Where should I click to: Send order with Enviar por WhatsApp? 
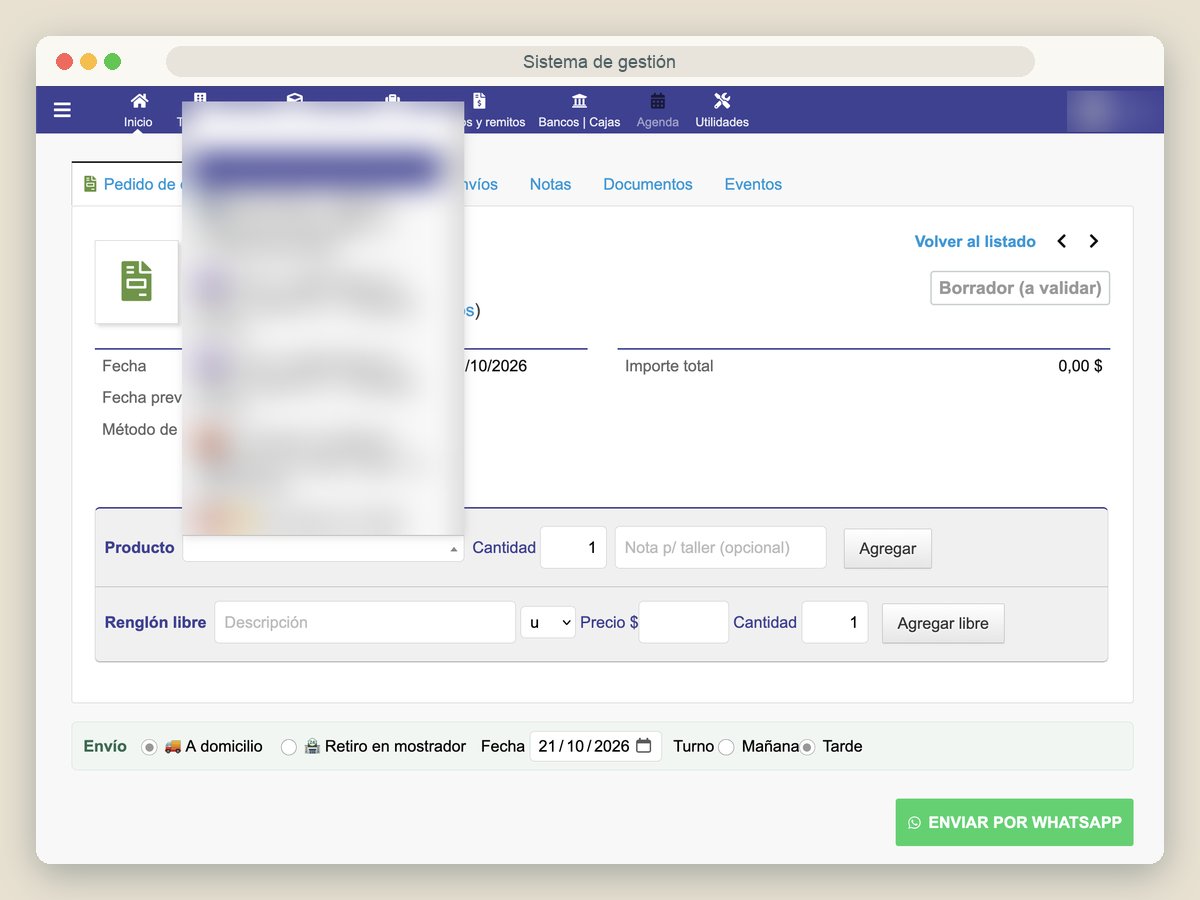[1014, 822]
